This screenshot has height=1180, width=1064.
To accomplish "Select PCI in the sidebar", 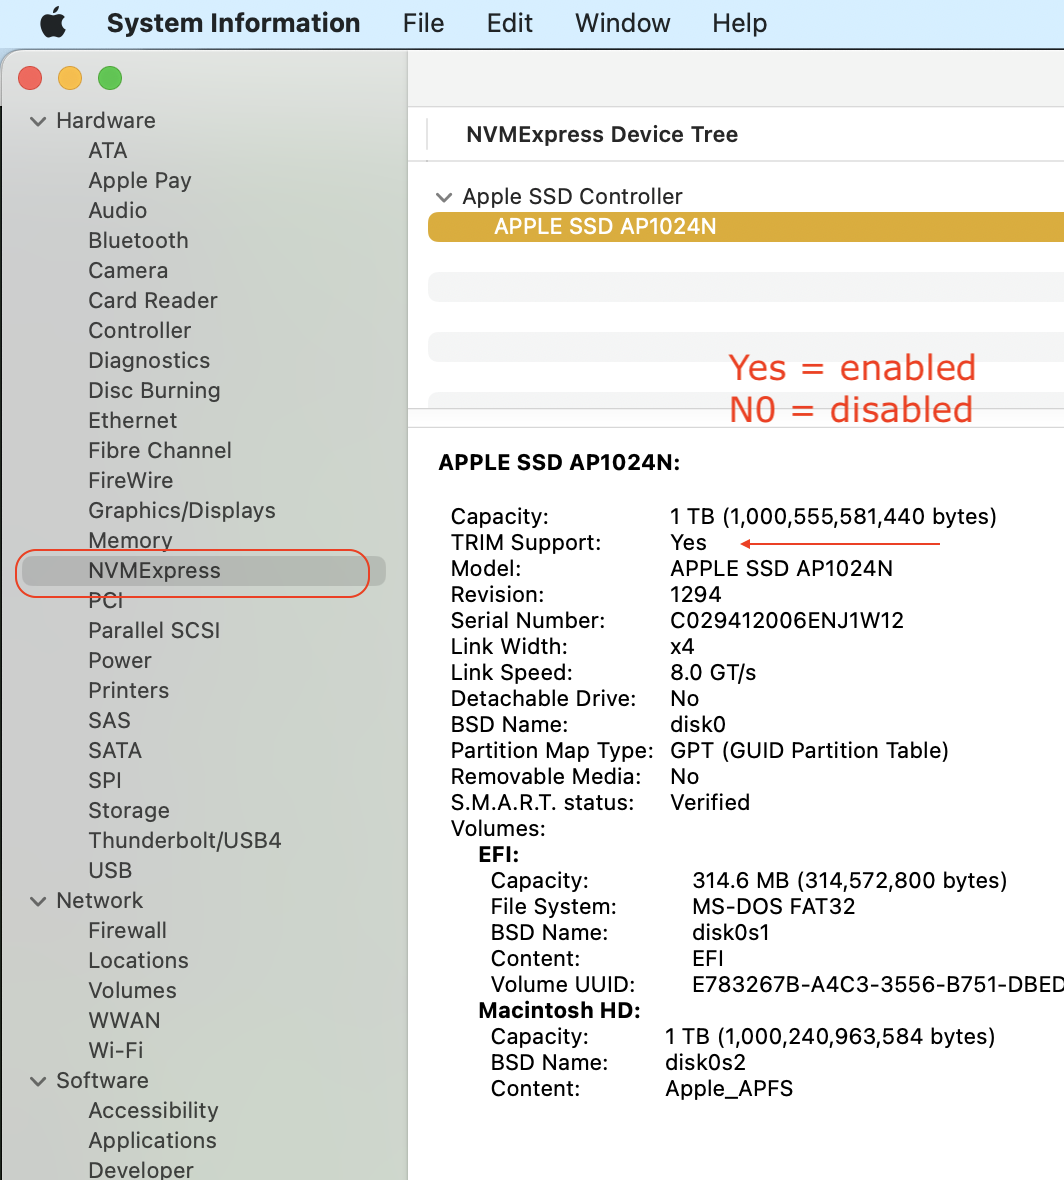I will tap(105, 601).
